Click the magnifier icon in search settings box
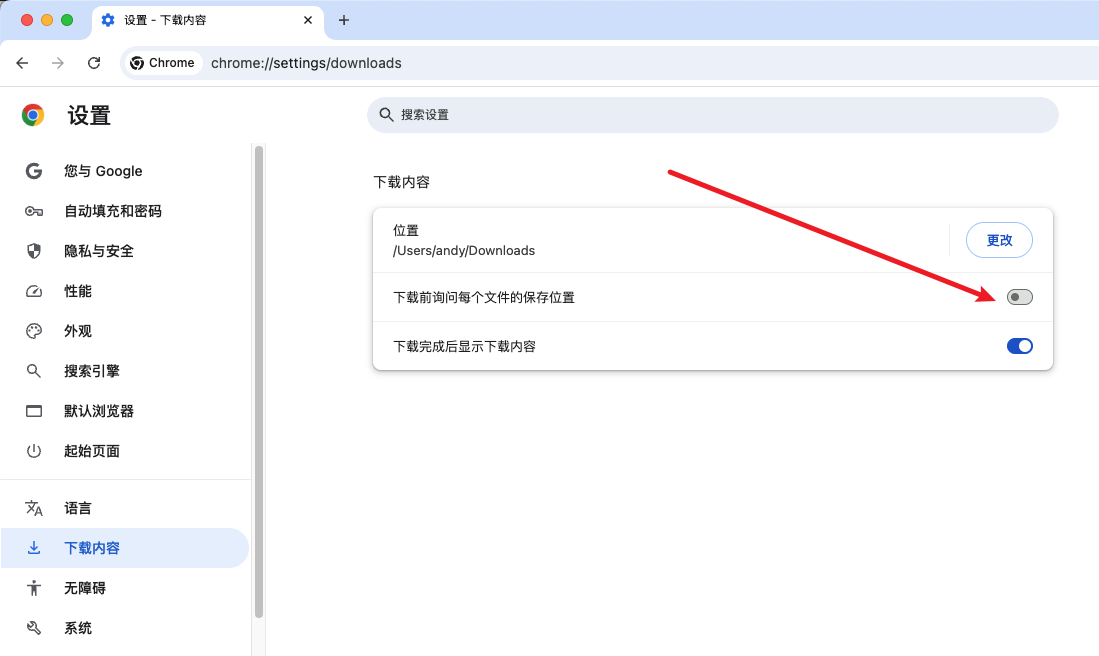1099x656 pixels. point(386,114)
